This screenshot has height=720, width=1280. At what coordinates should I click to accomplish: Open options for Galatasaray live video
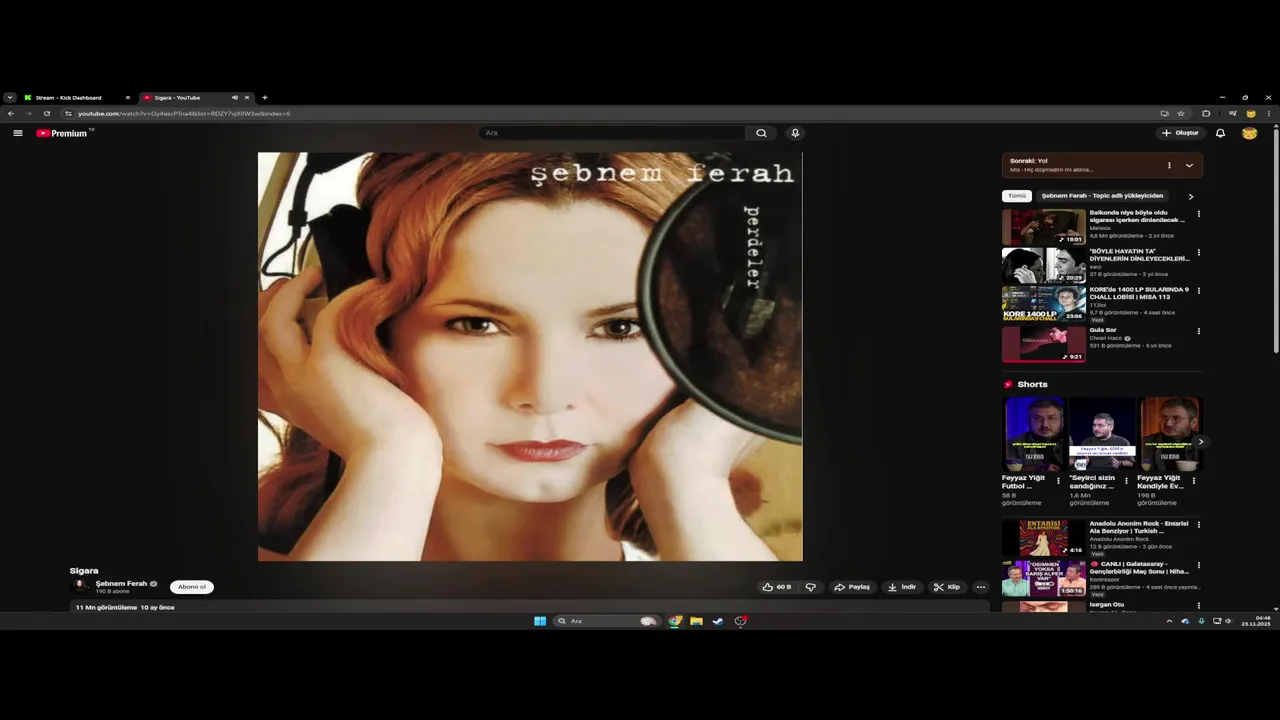1199,565
